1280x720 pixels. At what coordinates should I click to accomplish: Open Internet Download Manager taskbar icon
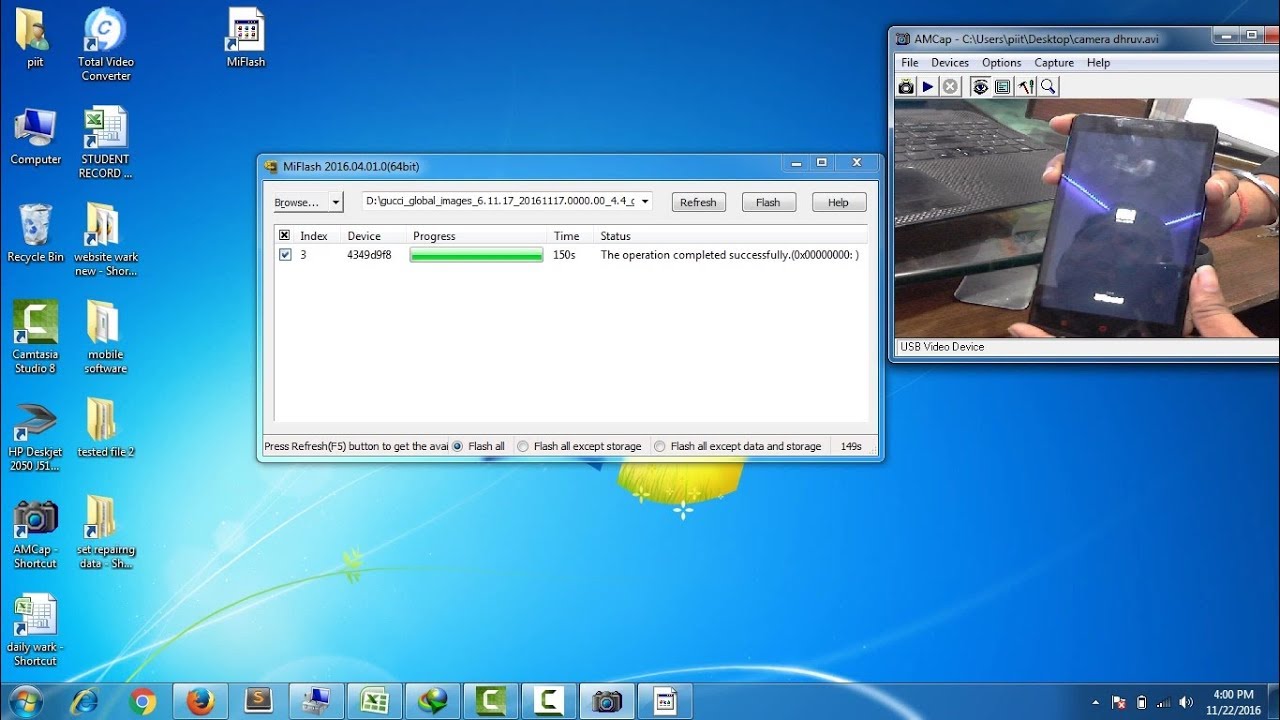[x=433, y=702]
